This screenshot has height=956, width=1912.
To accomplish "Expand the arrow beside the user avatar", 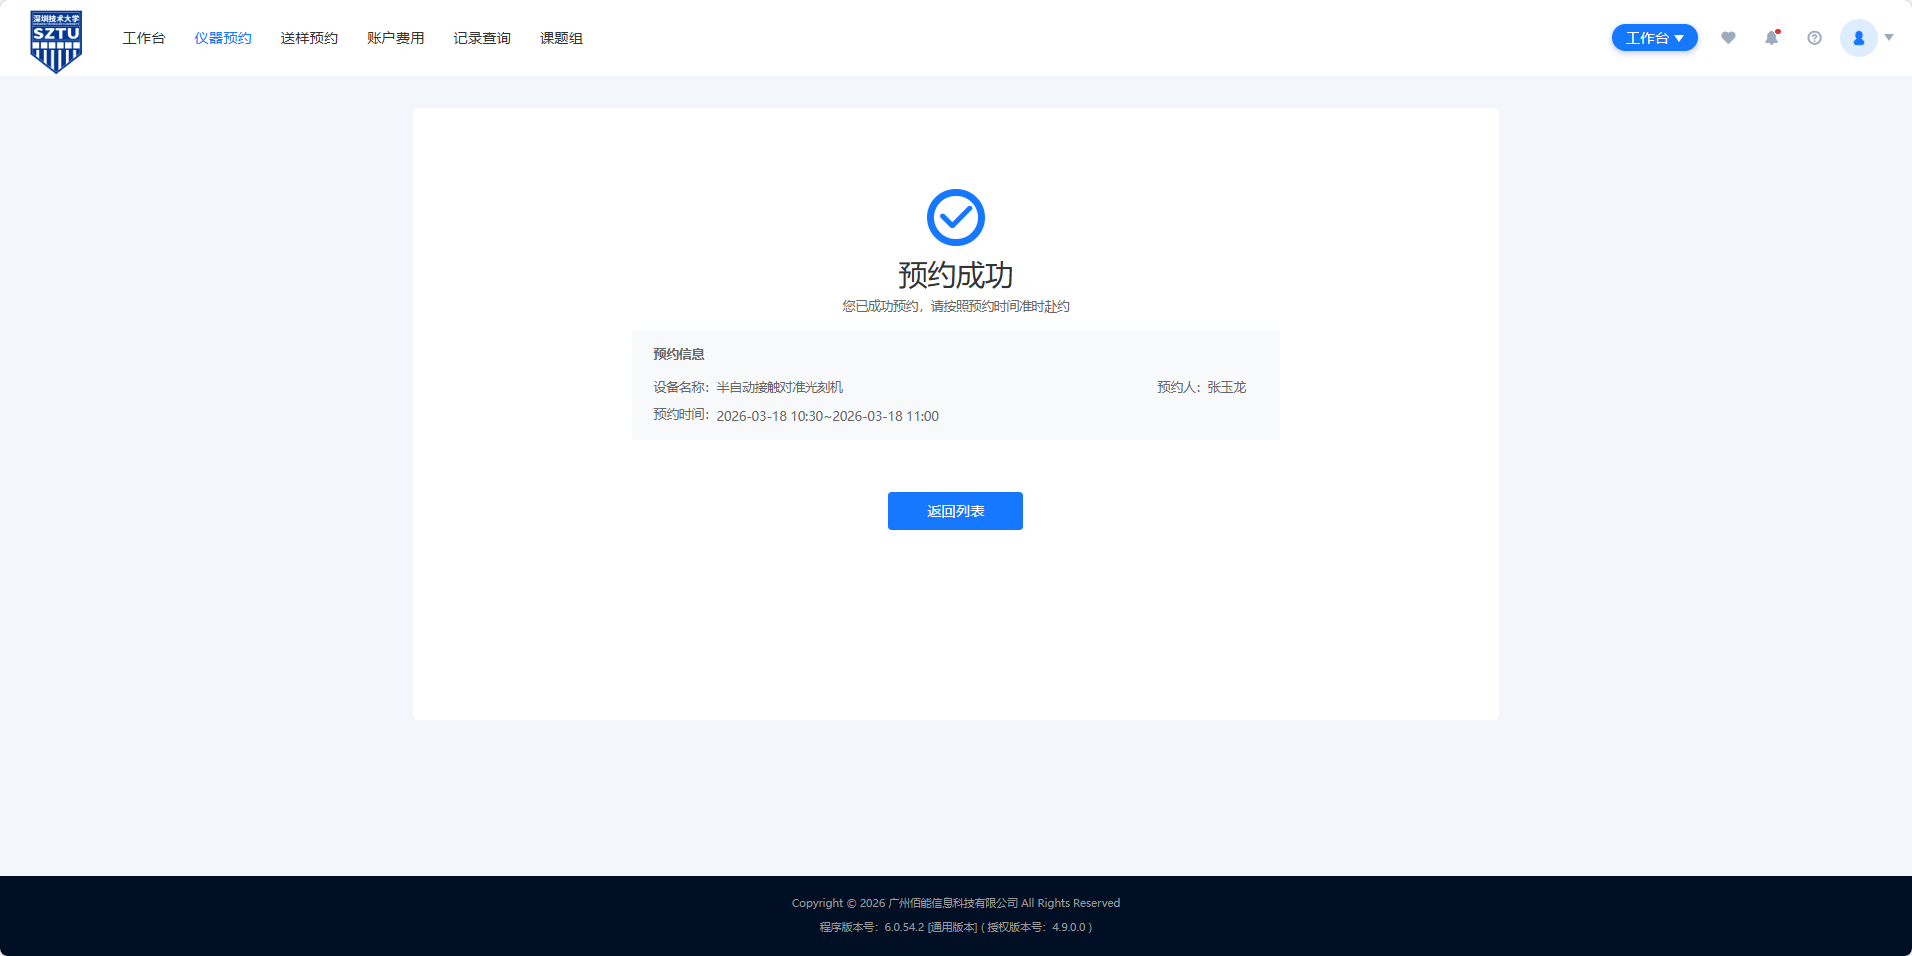I will [1889, 38].
